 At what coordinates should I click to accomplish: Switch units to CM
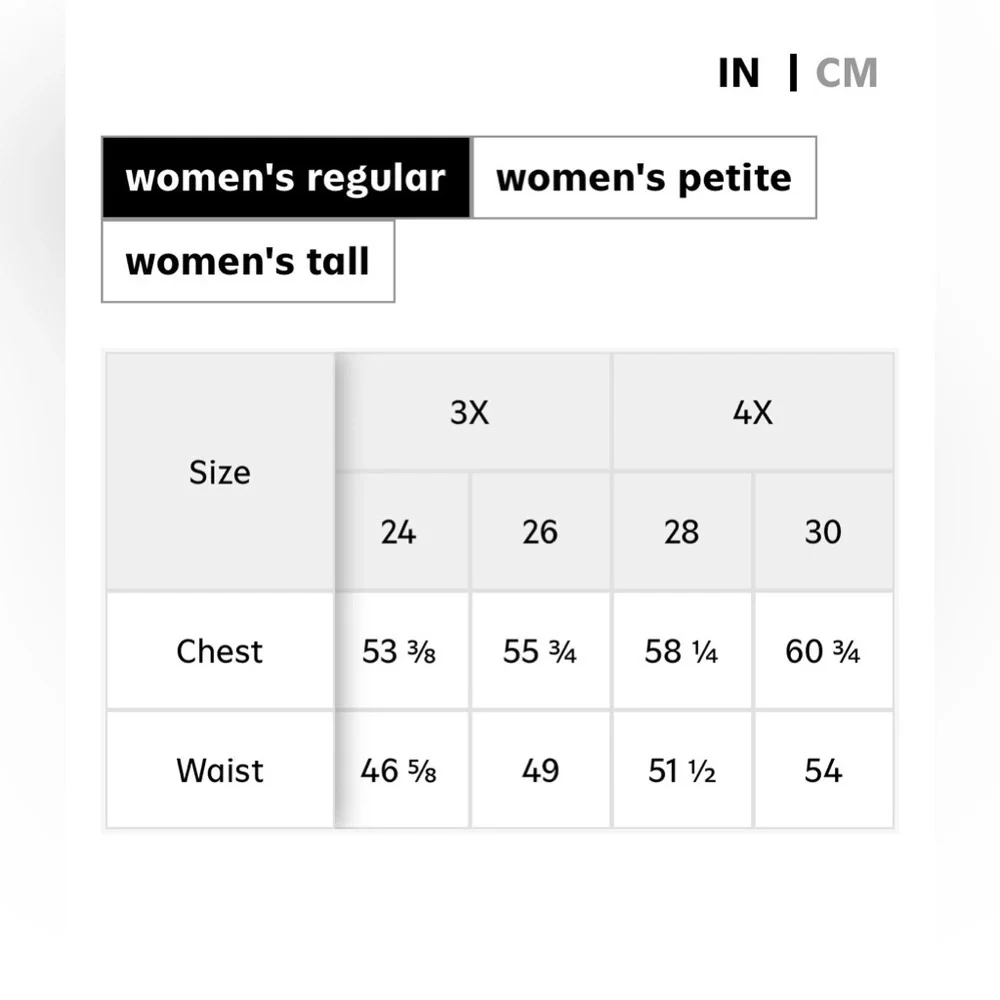pos(846,73)
